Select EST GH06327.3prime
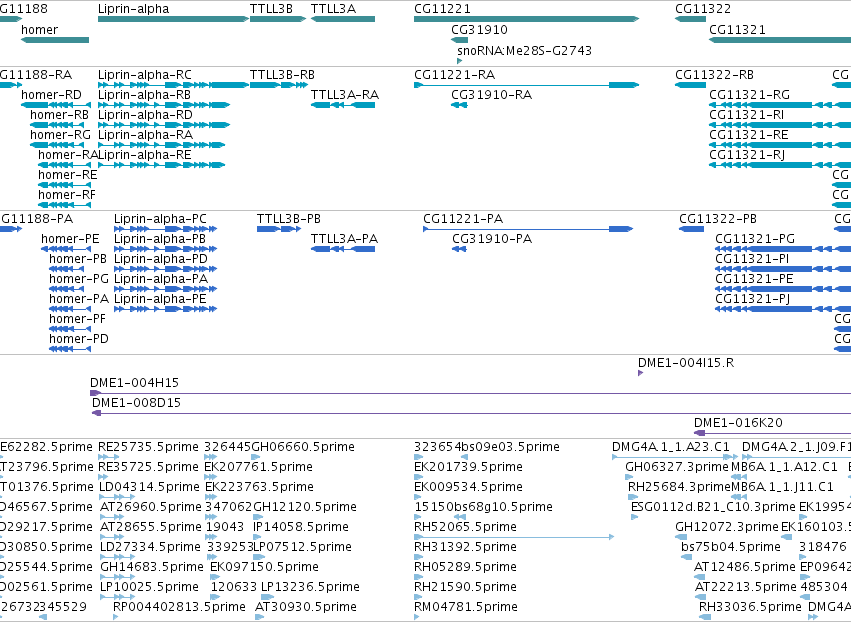The height and width of the screenshot is (622, 851). coord(677,467)
